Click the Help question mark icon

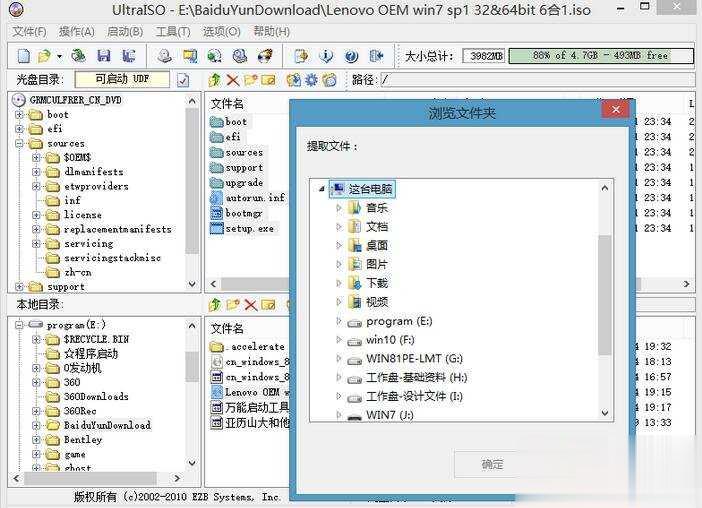click(351, 56)
